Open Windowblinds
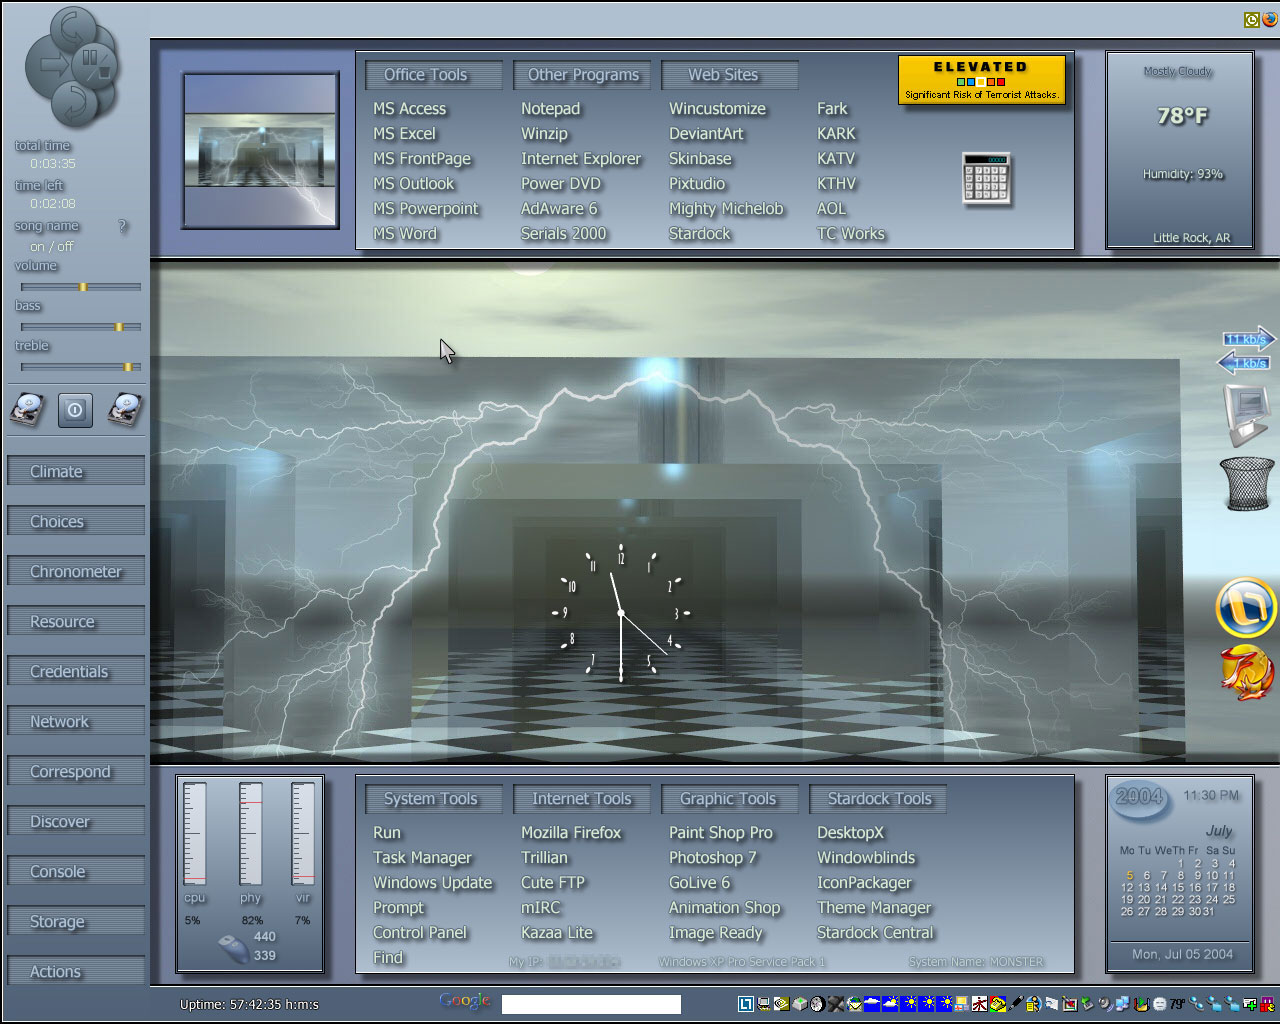This screenshot has height=1024, width=1280. [866, 858]
